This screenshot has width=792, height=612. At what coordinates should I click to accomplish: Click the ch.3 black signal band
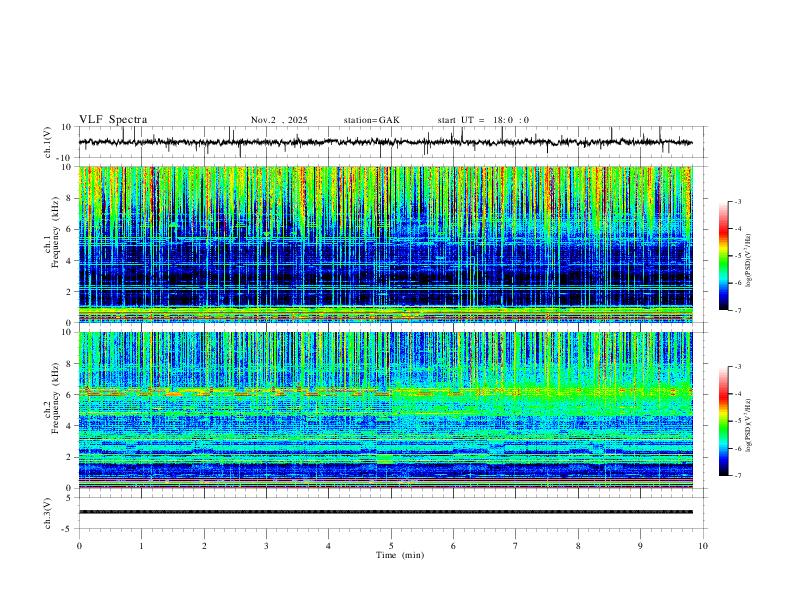[x=385, y=512]
